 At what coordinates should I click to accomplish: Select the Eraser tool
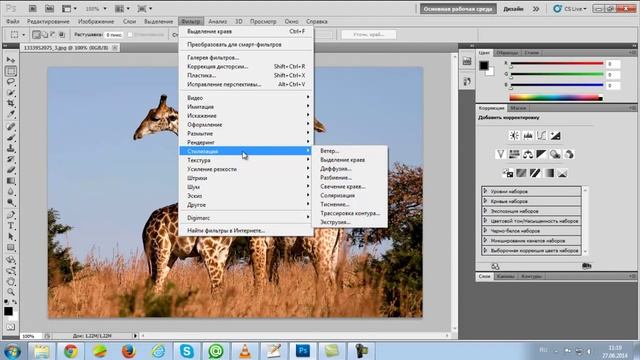[11, 170]
